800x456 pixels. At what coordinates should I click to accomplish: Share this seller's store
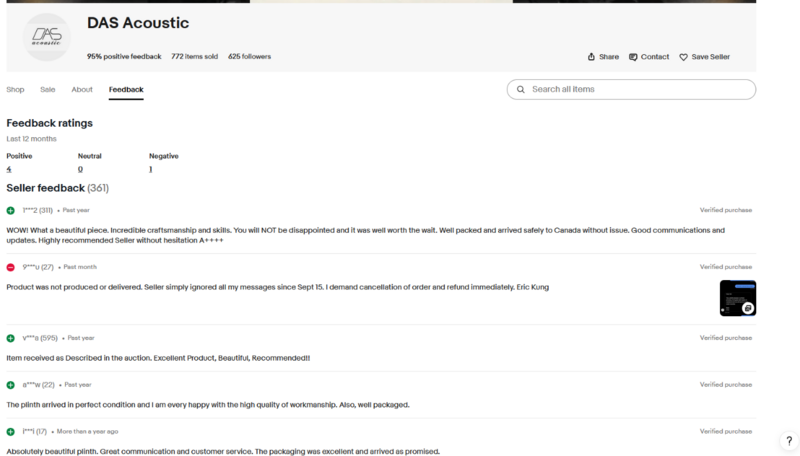(603, 57)
